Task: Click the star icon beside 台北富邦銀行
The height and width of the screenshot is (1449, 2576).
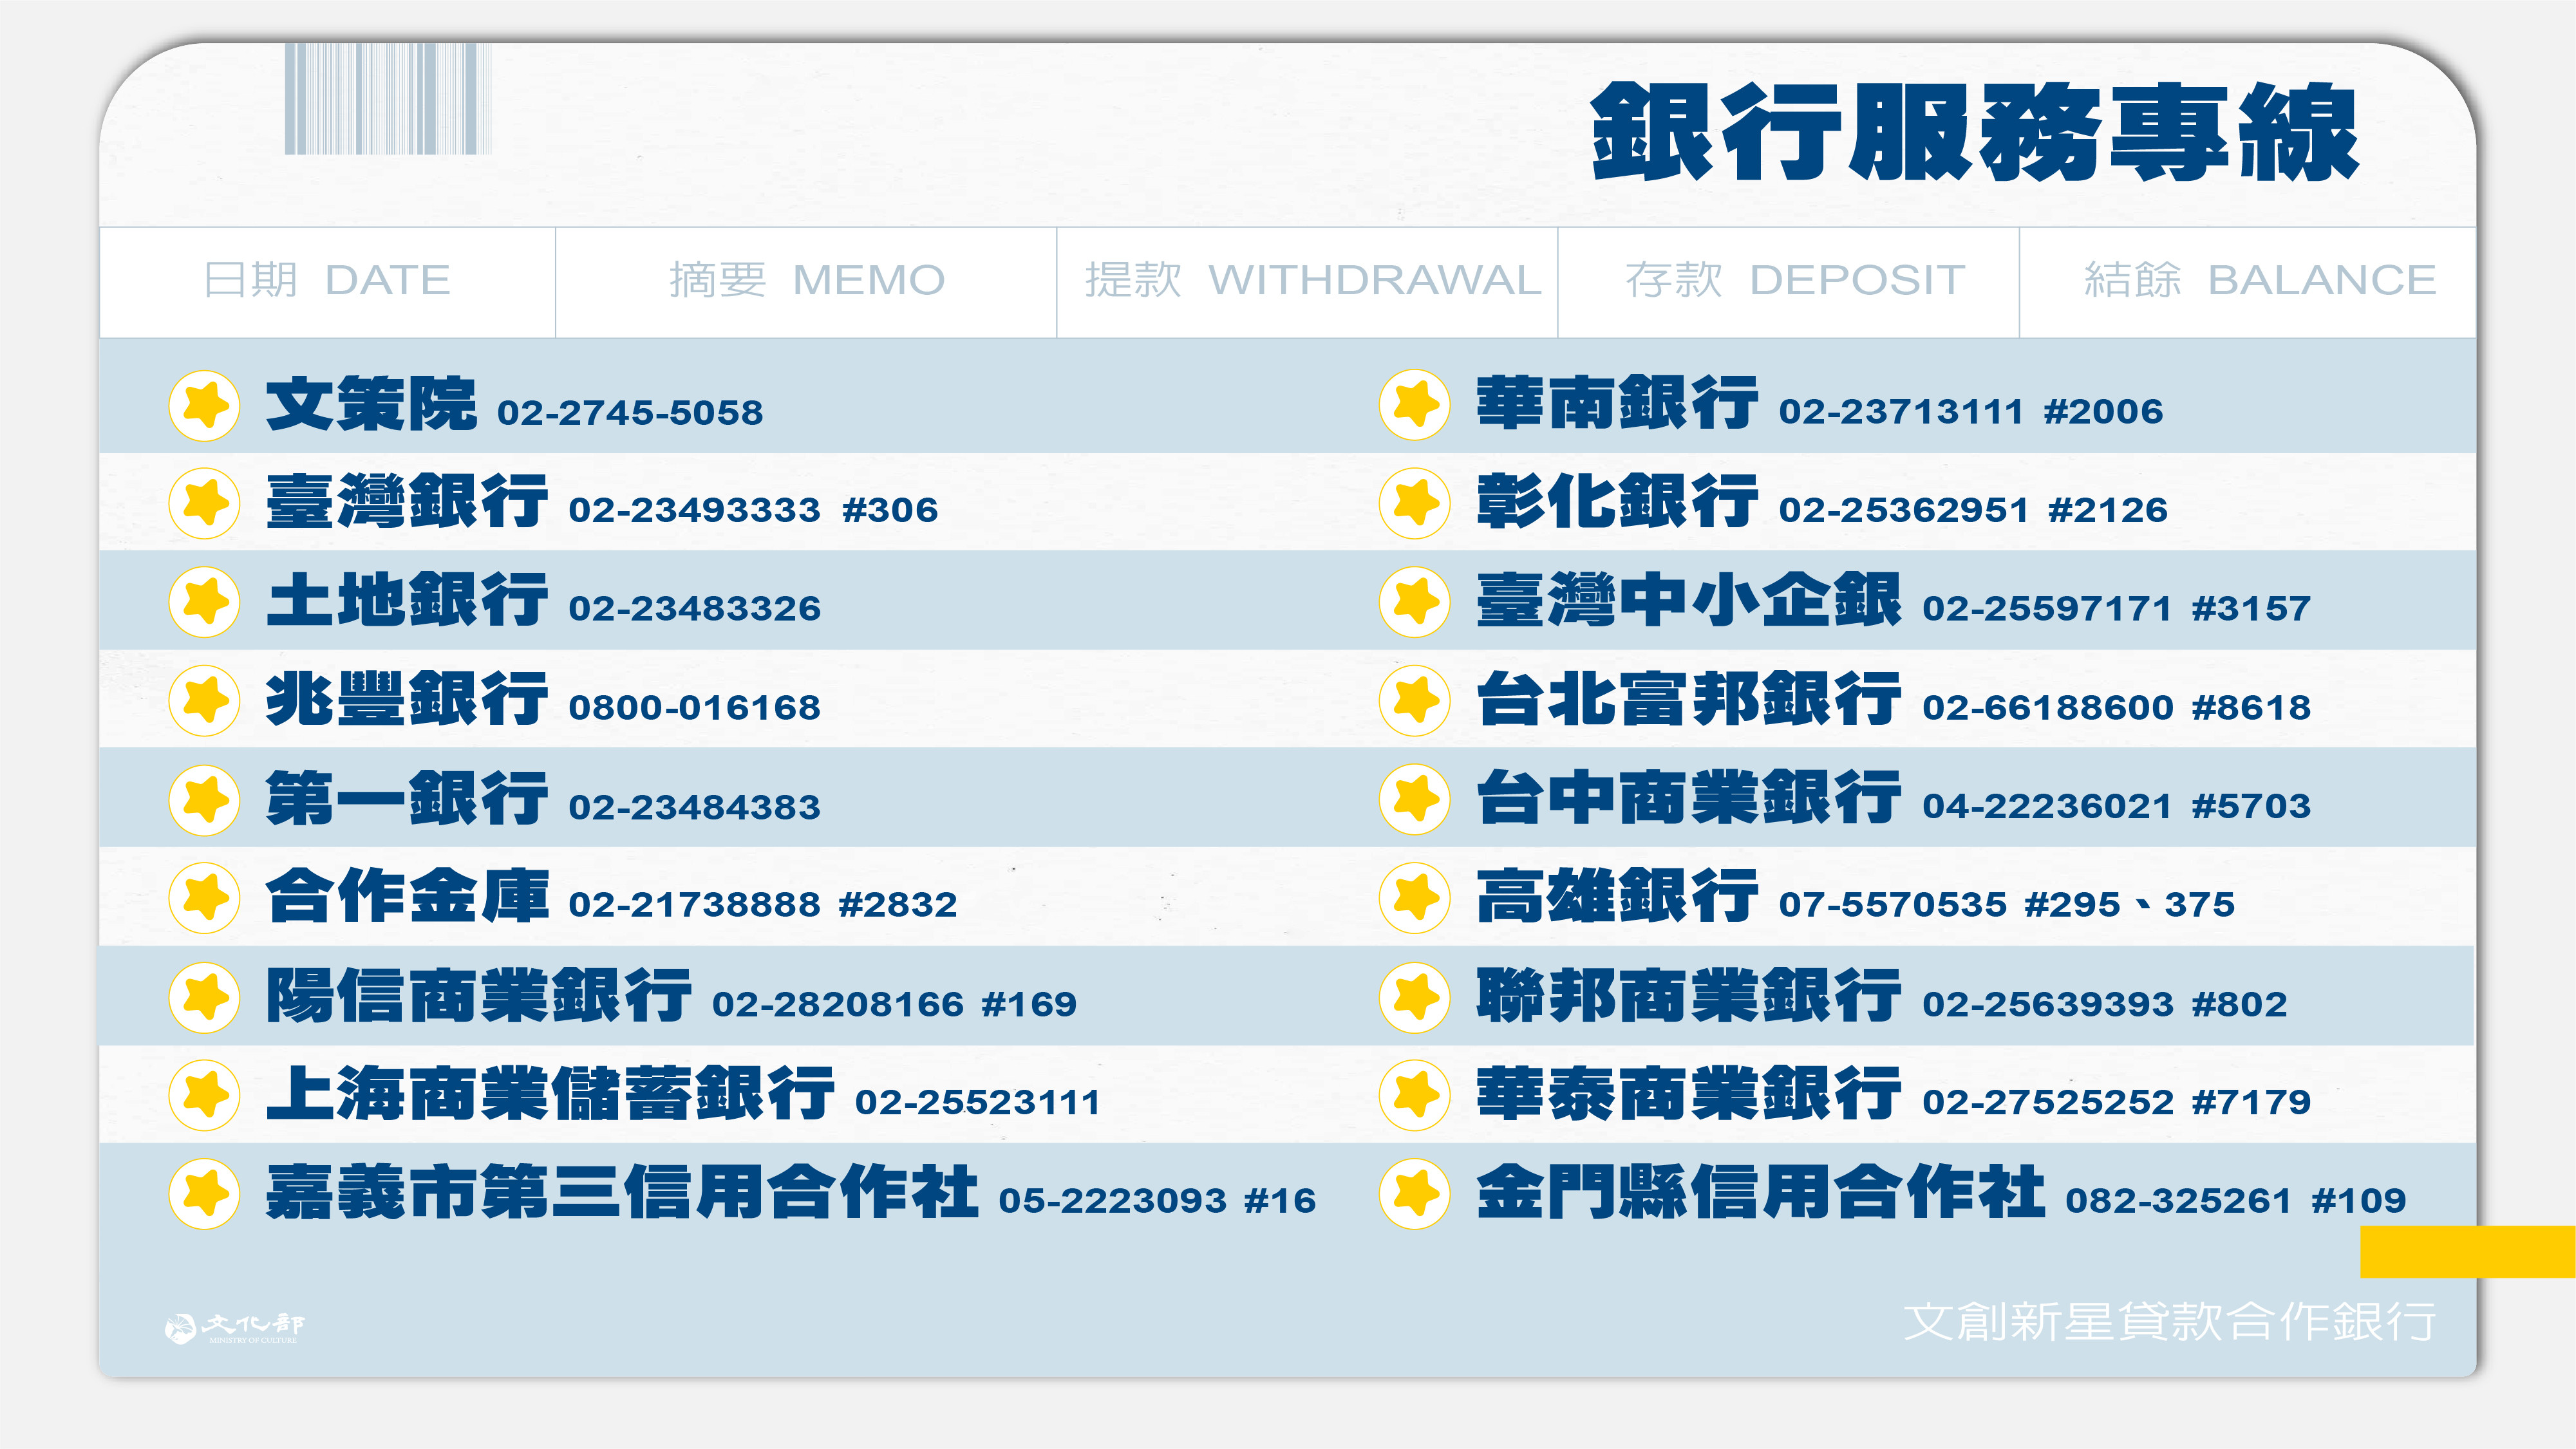Action: point(1415,700)
